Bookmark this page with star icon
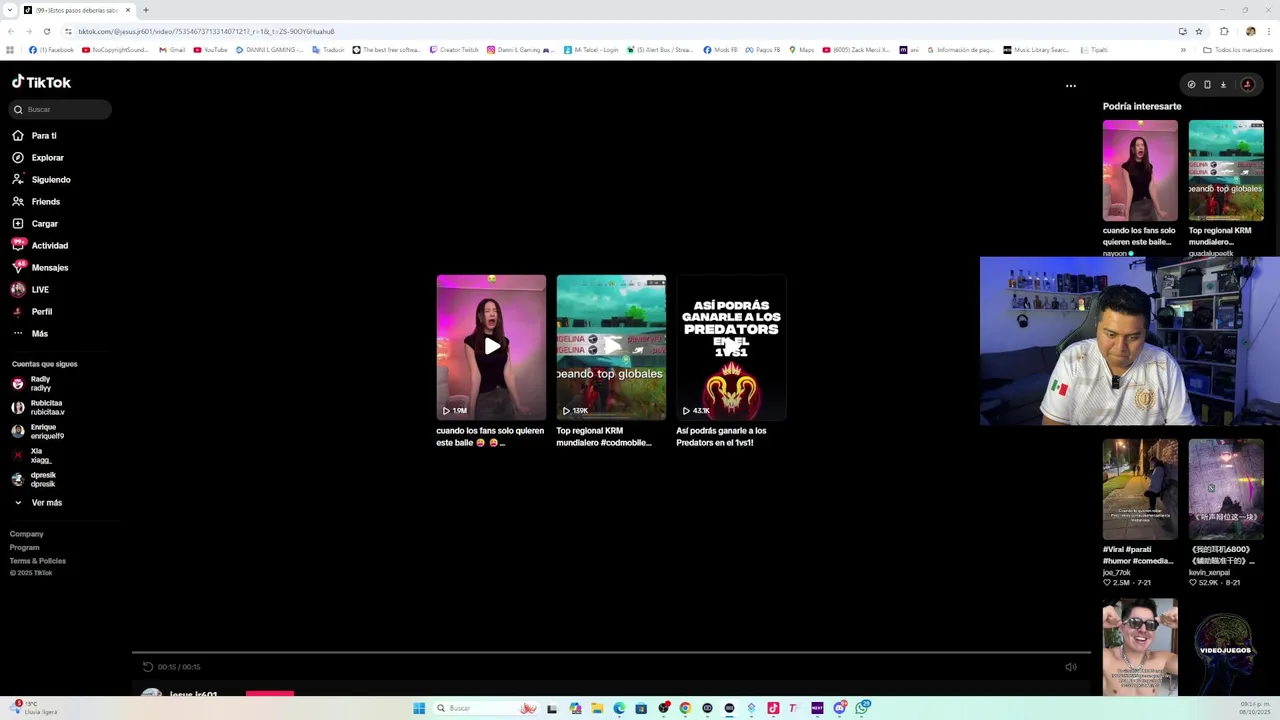 pyautogui.click(x=1197, y=31)
